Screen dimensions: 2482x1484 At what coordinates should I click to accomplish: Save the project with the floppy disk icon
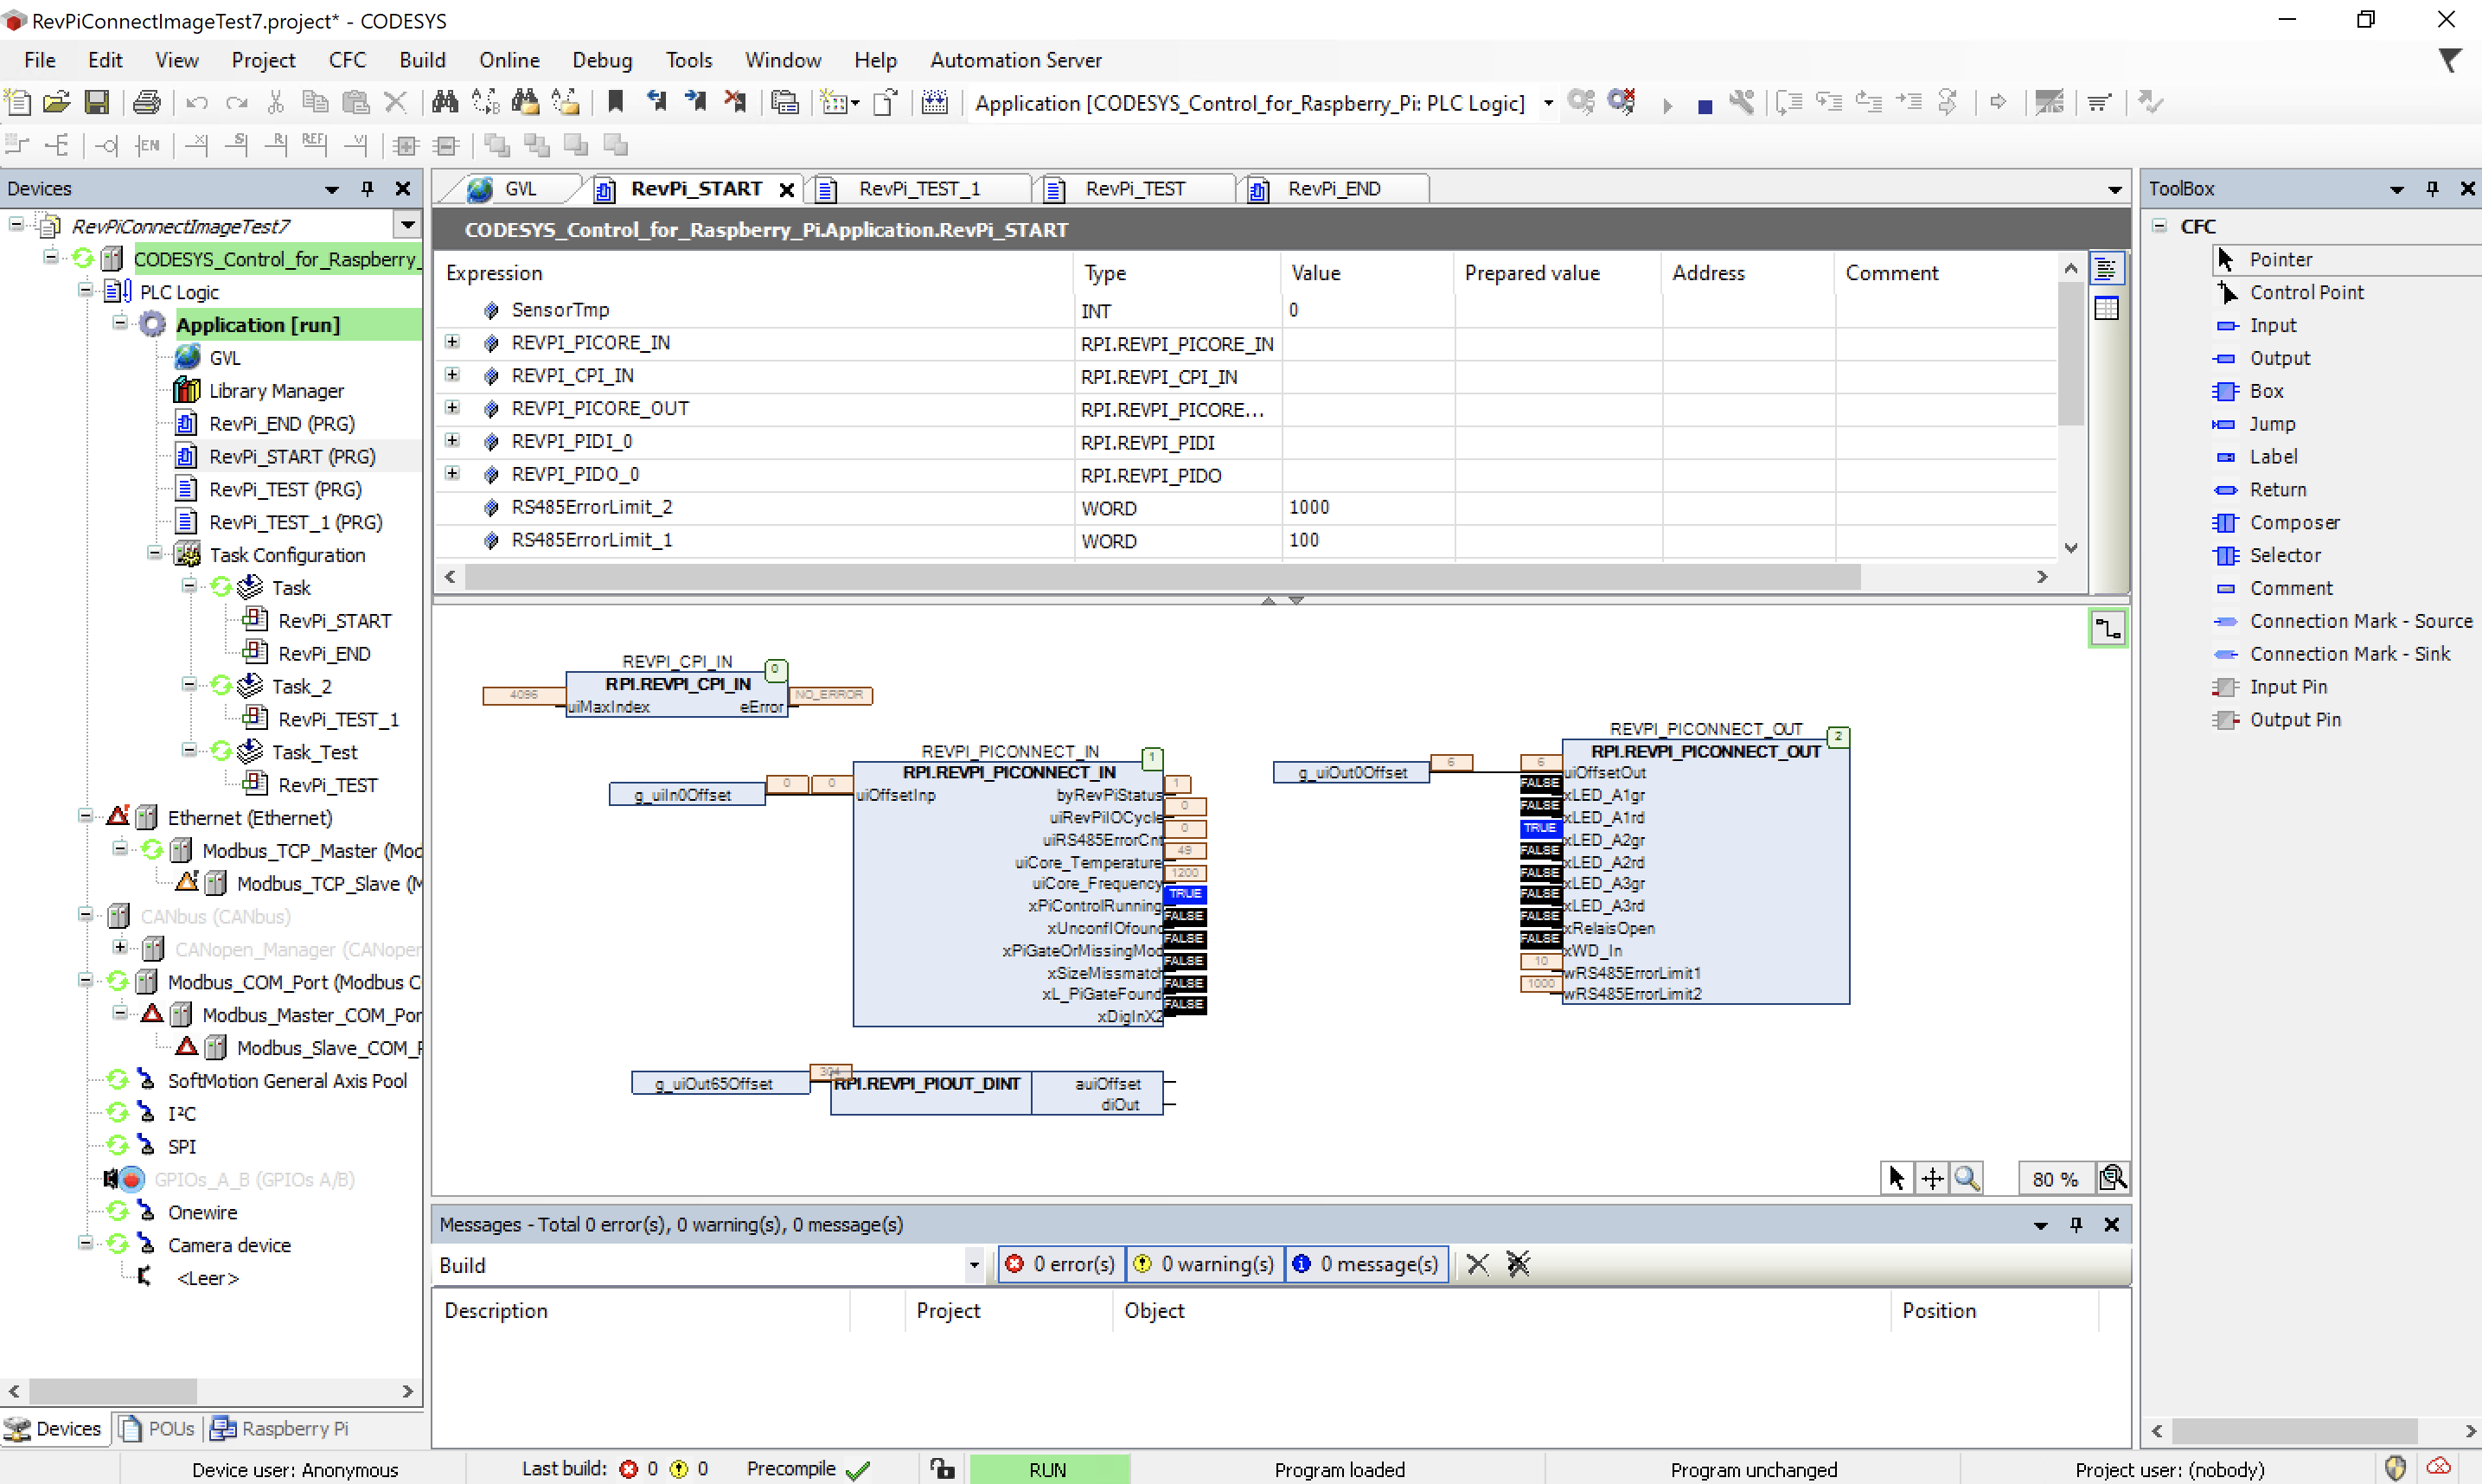pyautogui.click(x=96, y=102)
